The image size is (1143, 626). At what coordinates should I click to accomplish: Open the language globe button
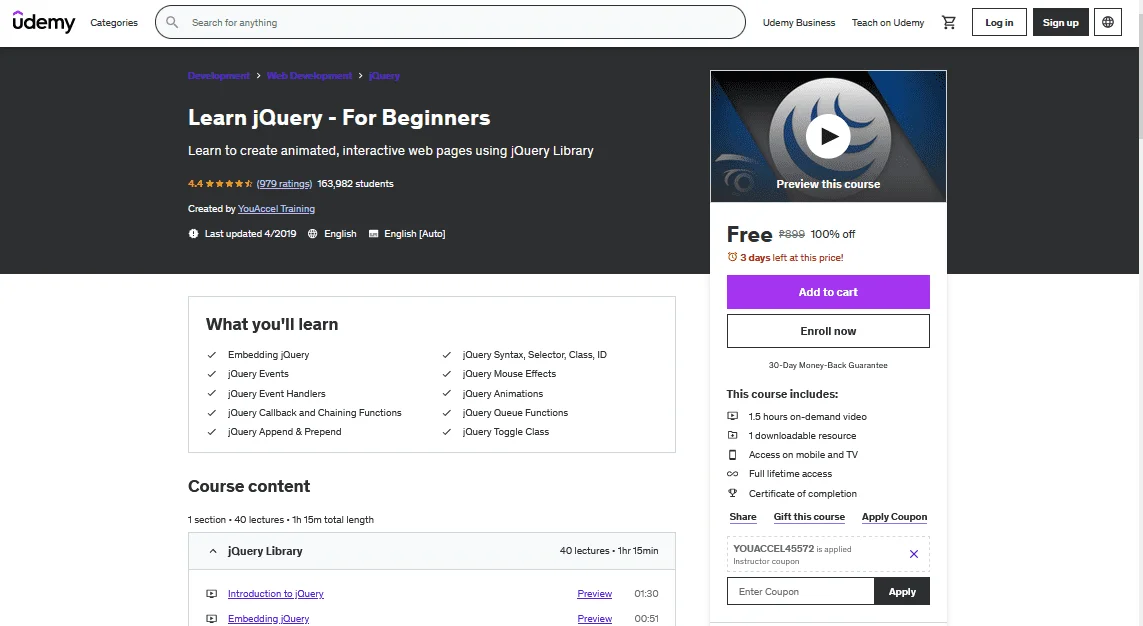[1107, 23]
